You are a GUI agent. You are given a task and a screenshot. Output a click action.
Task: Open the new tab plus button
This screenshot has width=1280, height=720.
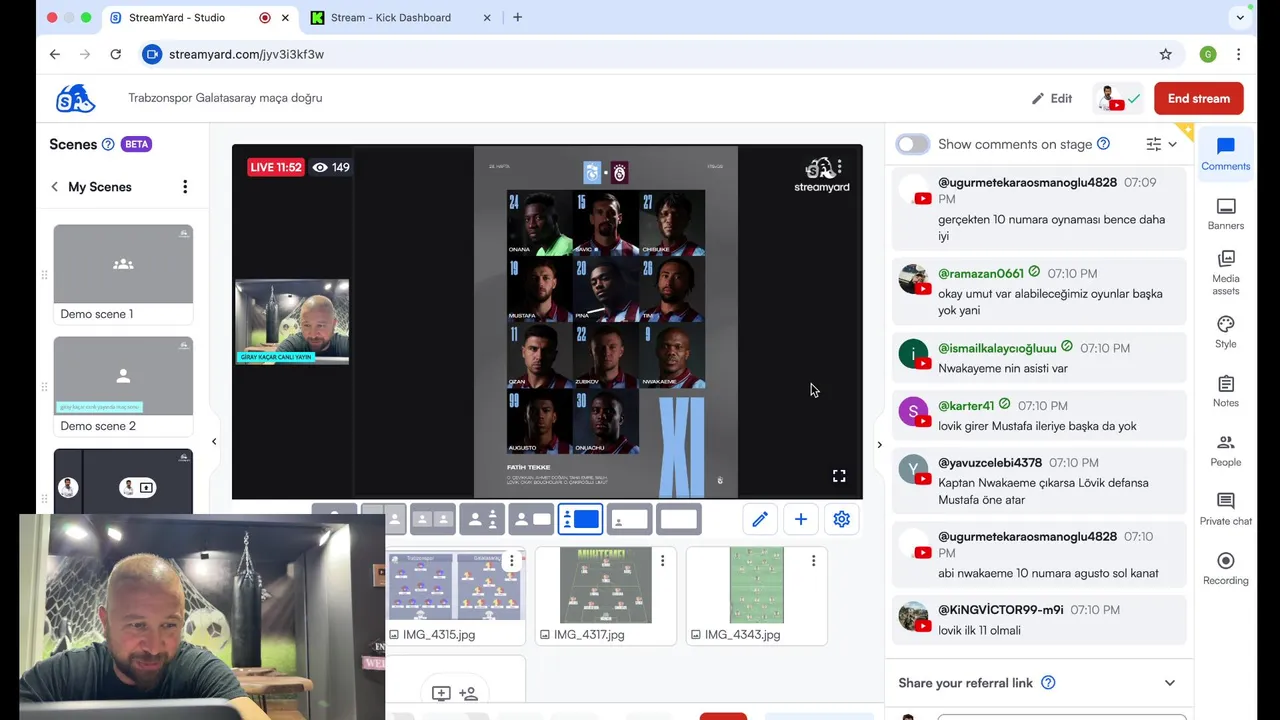click(517, 17)
